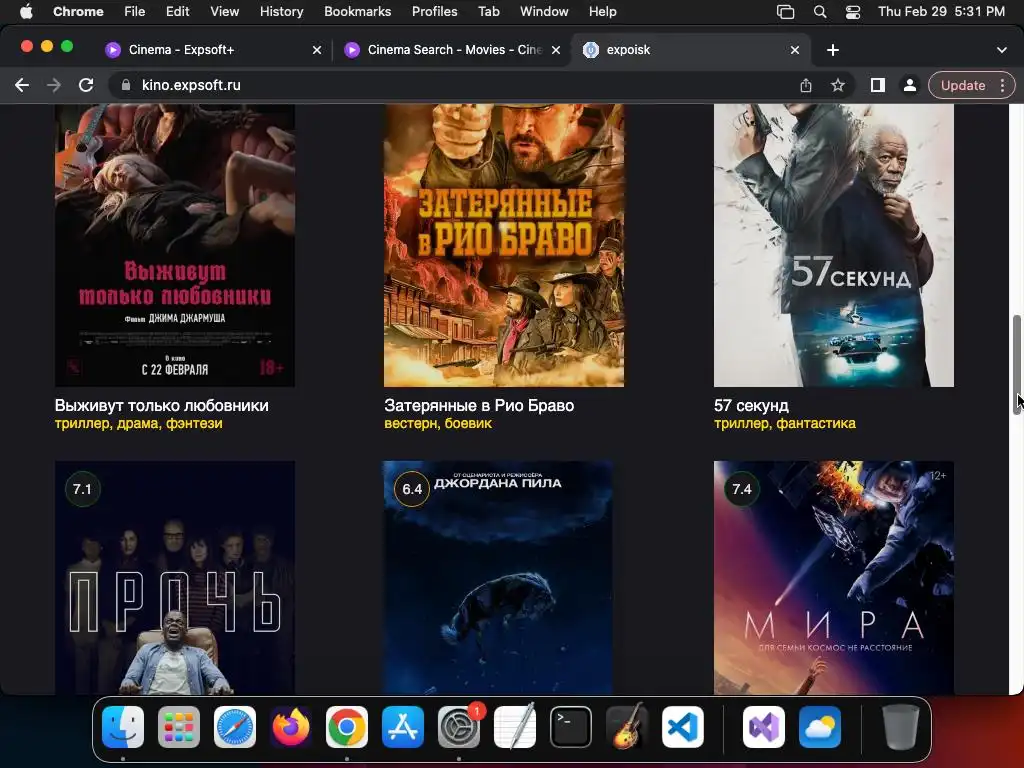Open TextEdit from the Dock
This screenshot has height=768, width=1024.
pyautogui.click(x=515, y=727)
